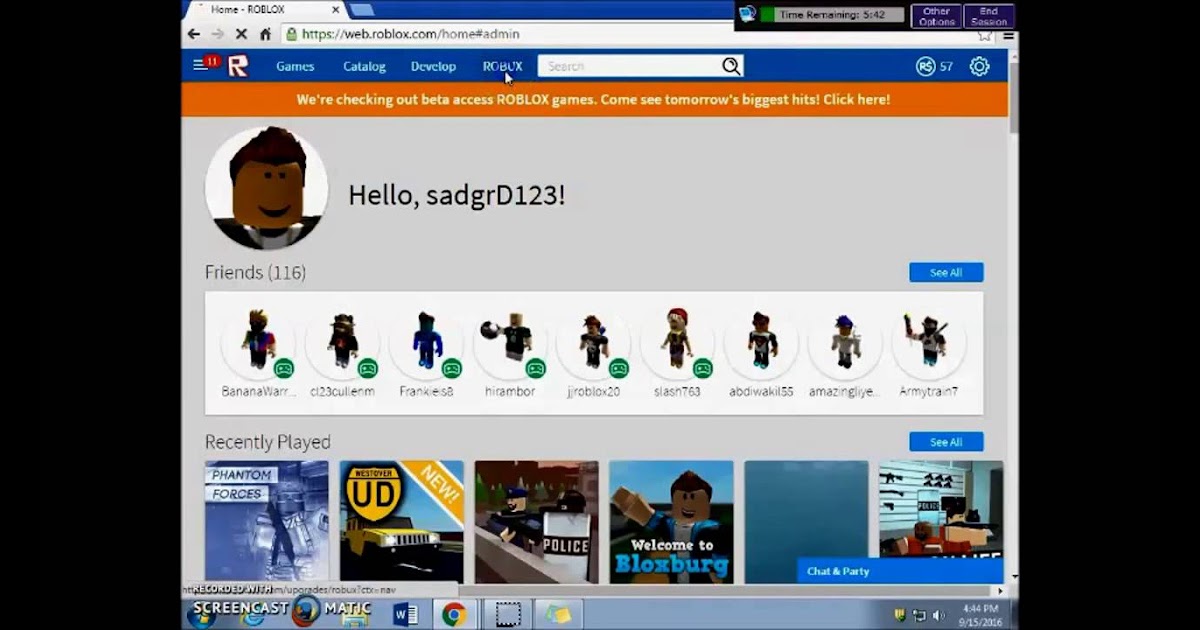Open the settings gear icon
The width and height of the screenshot is (1200, 630).
tap(979, 66)
